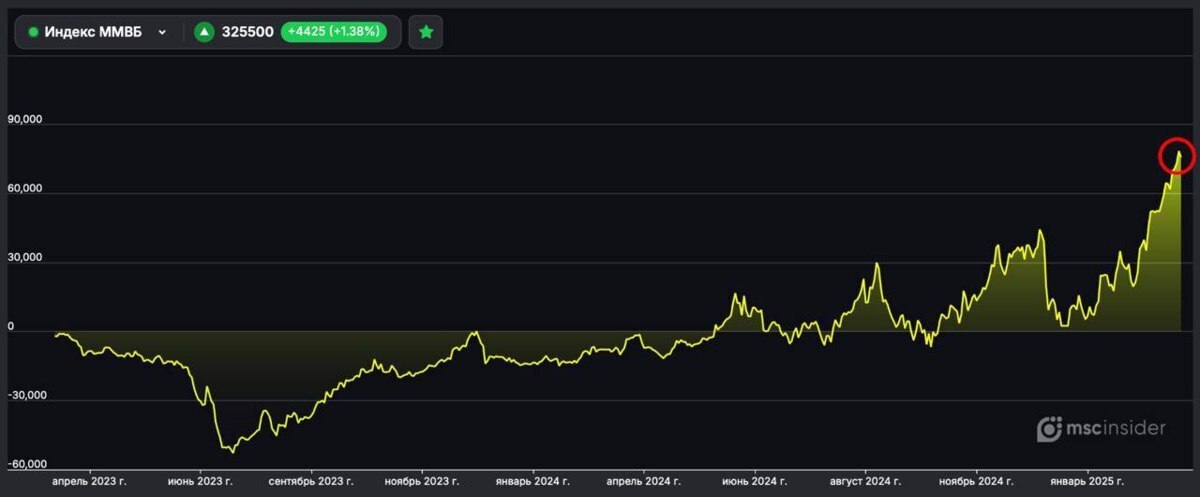Select the август 2024 г. axis label

tap(865, 481)
